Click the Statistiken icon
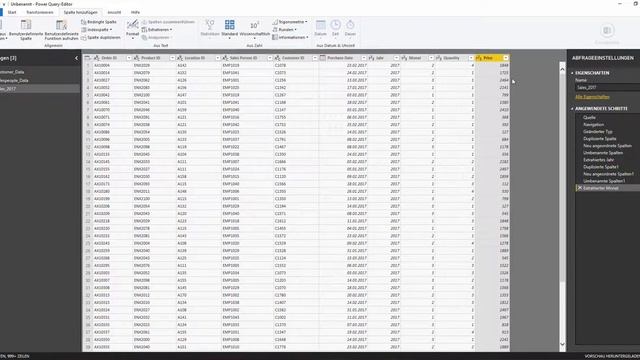640x360 pixels. (x=210, y=24)
